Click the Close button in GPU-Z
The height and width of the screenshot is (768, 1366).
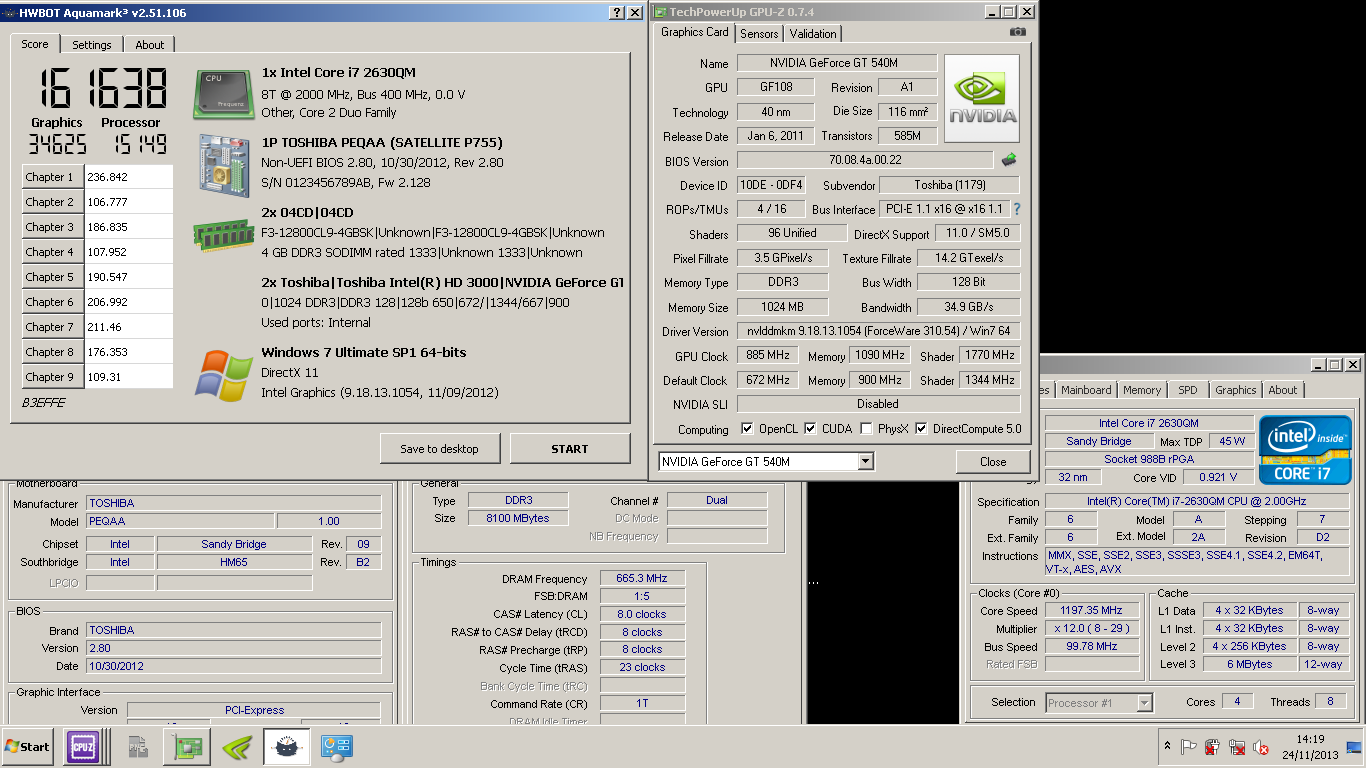pyautogui.click(x=993, y=462)
